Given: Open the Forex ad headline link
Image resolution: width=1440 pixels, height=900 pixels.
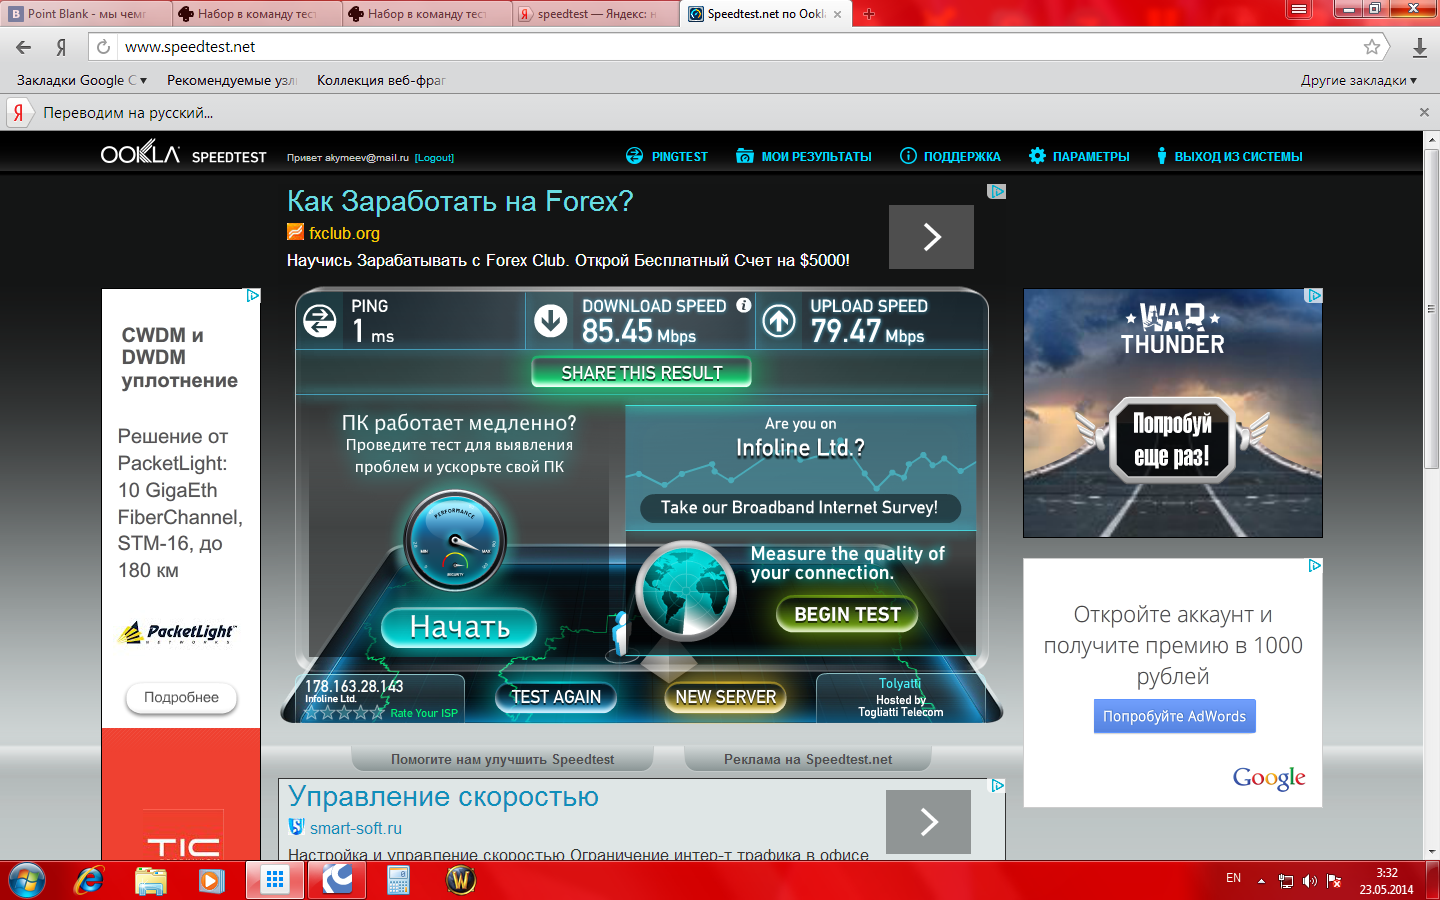Looking at the screenshot, I should (460, 201).
